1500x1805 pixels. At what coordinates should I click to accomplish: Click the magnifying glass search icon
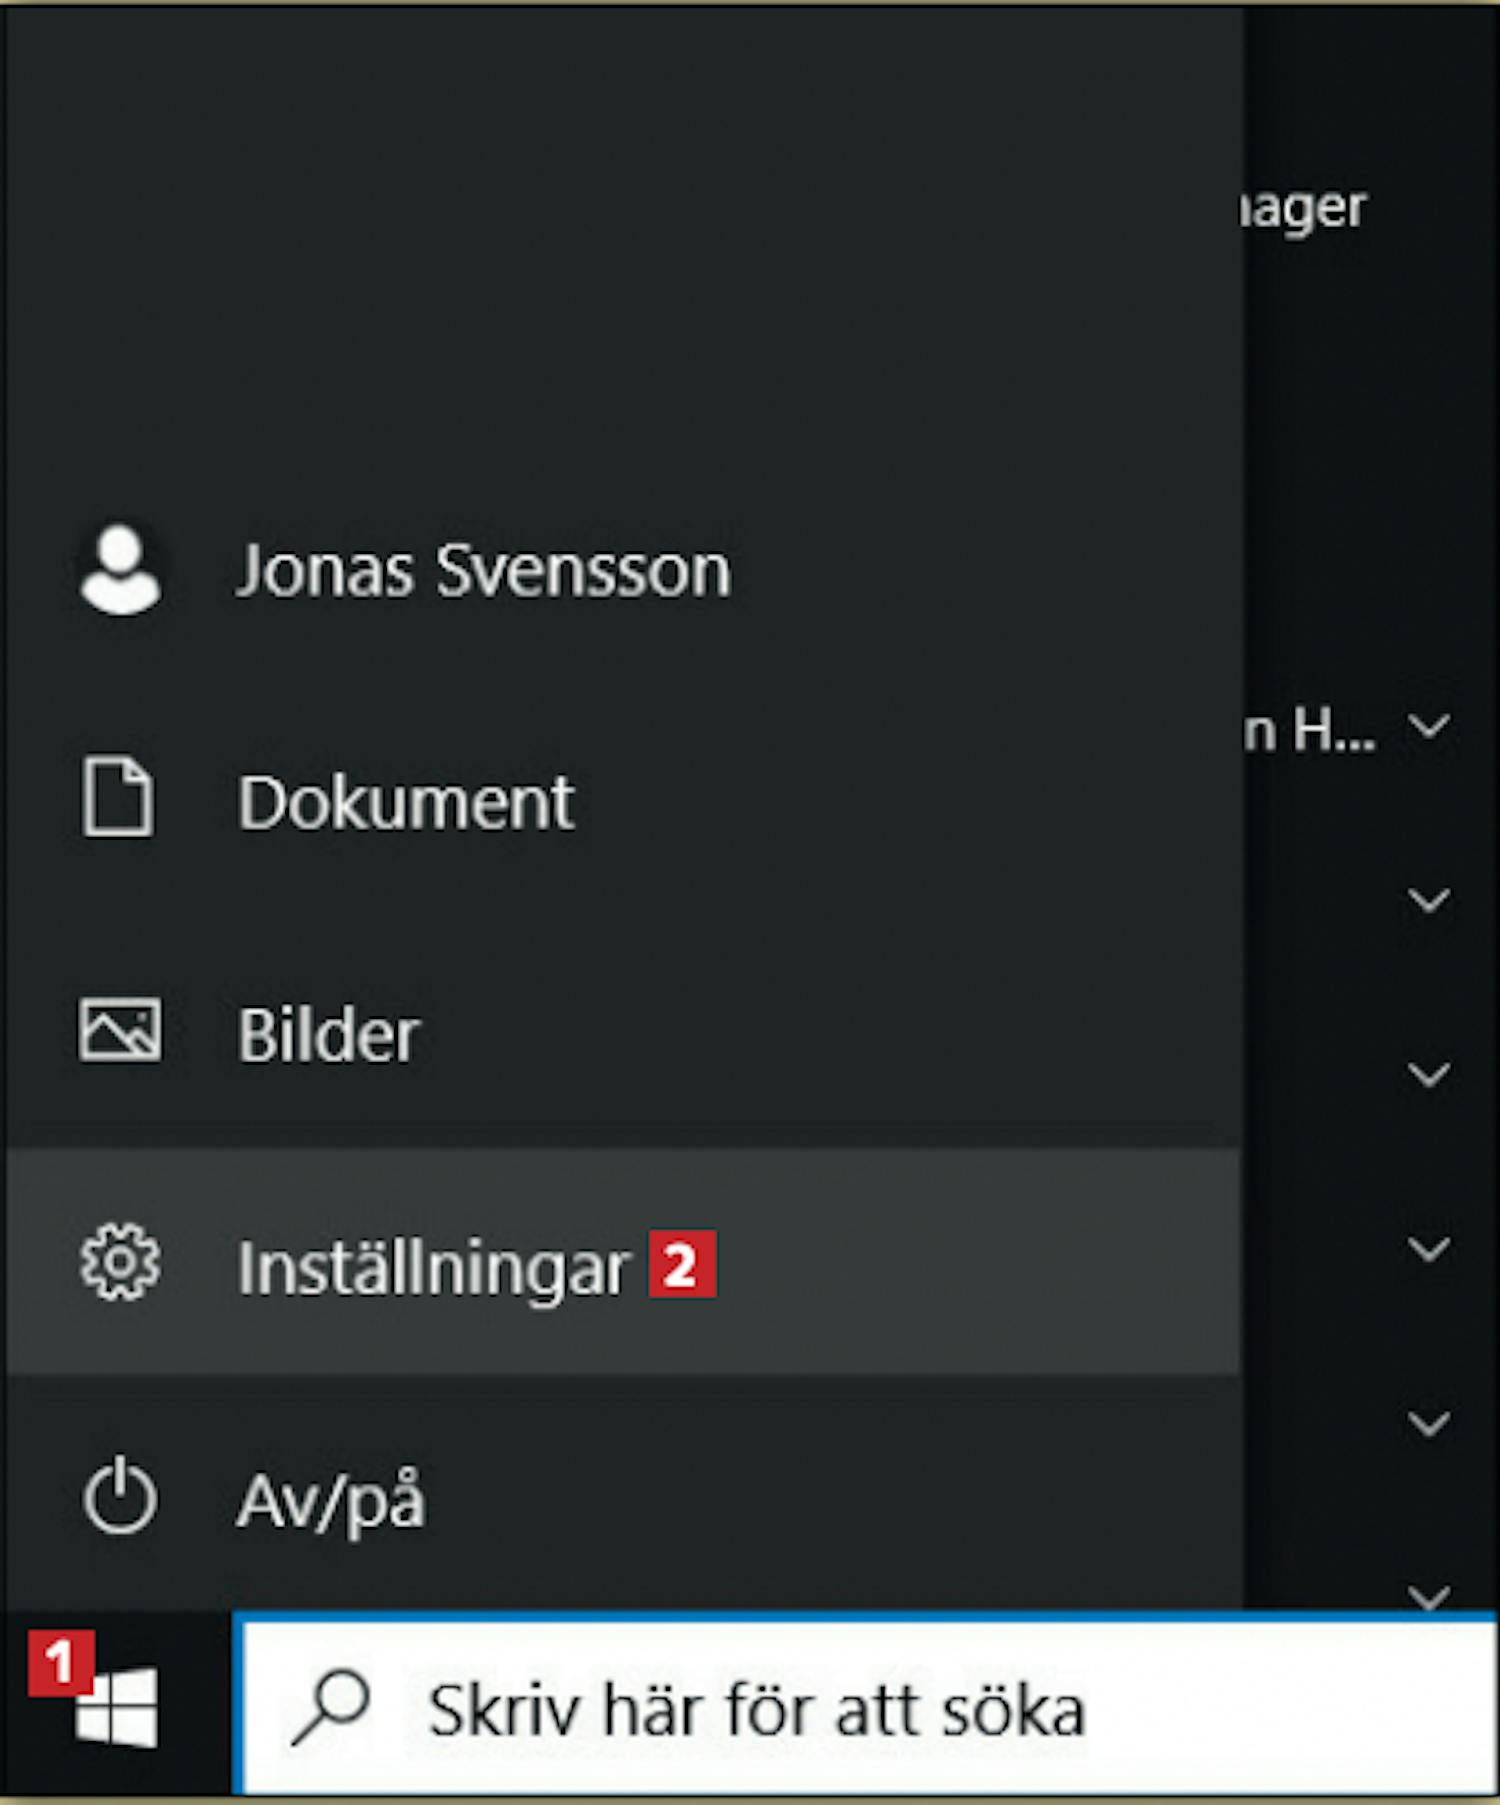click(x=331, y=1708)
